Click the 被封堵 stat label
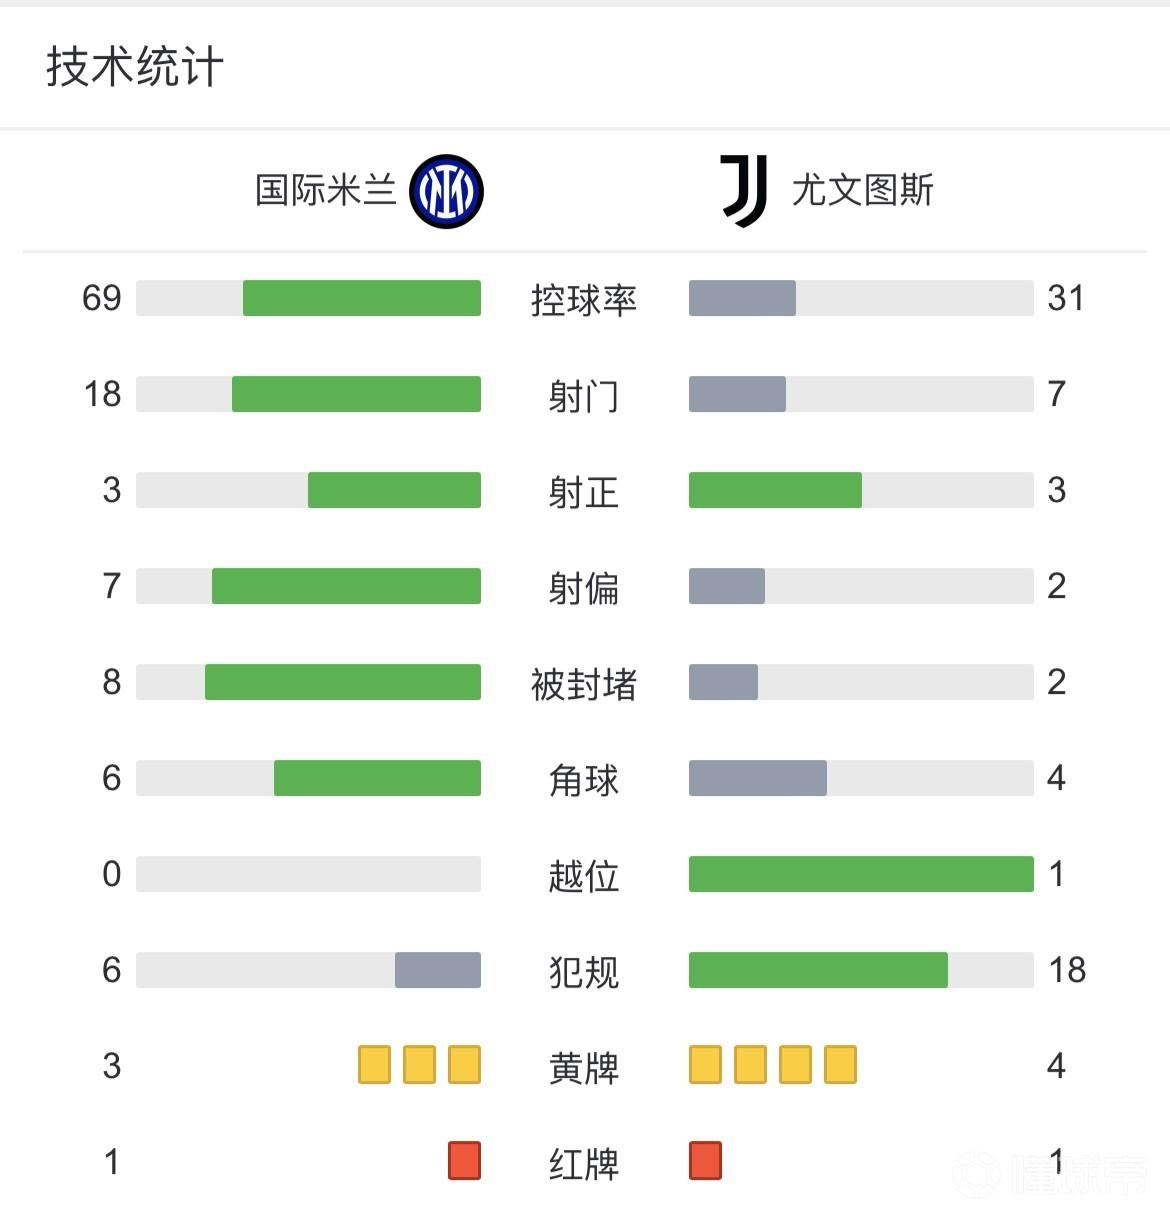Image resolution: width=1170 pixels, height=1211 pixels. pyautogui.click(x=584, y=683)
